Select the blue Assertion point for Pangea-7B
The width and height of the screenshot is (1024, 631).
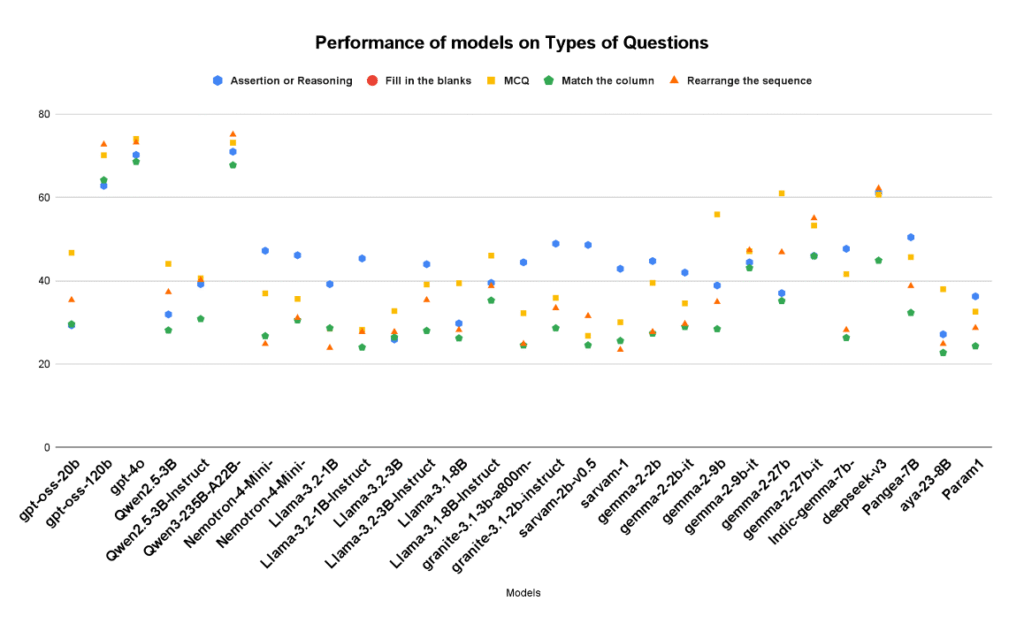point(910,237)
